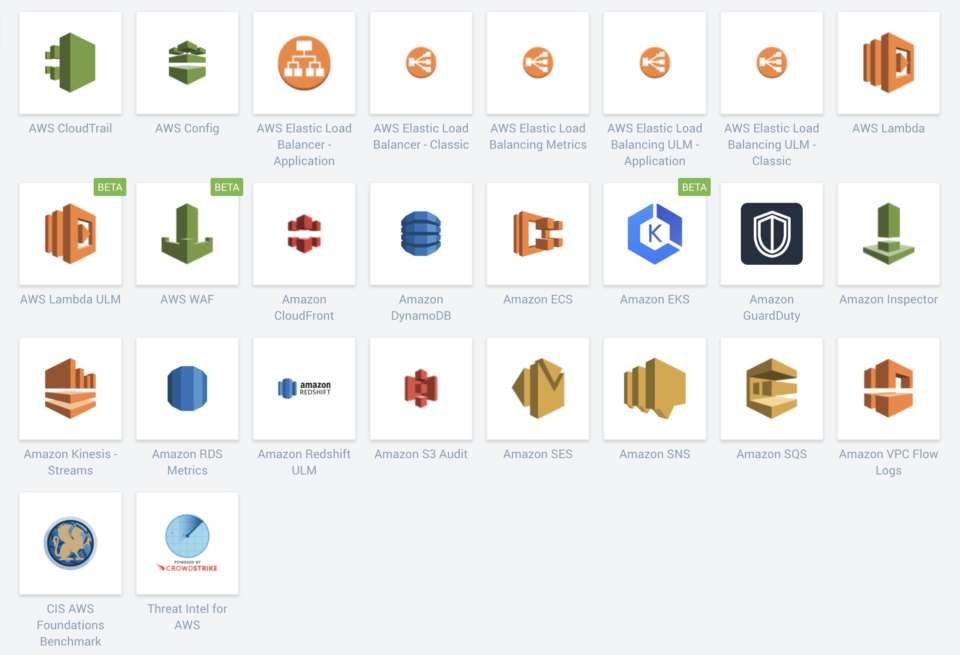Select the "AWS Lambda ULM" label

tap(70, 299)
